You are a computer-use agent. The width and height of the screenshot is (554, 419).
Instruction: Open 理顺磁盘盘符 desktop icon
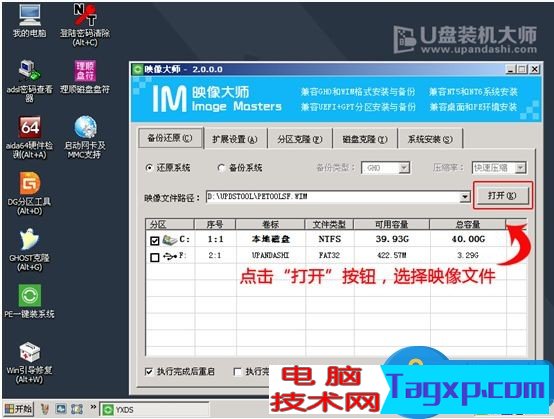point(85,76)
